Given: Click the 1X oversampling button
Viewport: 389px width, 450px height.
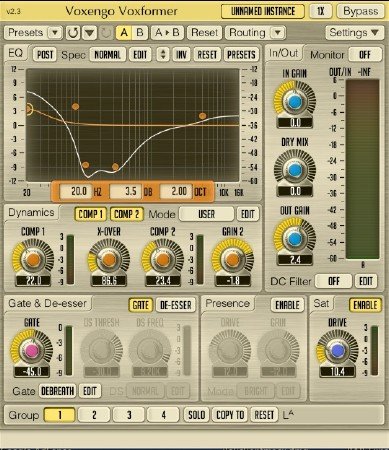Looking at the screenshot, I should point(320,11).
